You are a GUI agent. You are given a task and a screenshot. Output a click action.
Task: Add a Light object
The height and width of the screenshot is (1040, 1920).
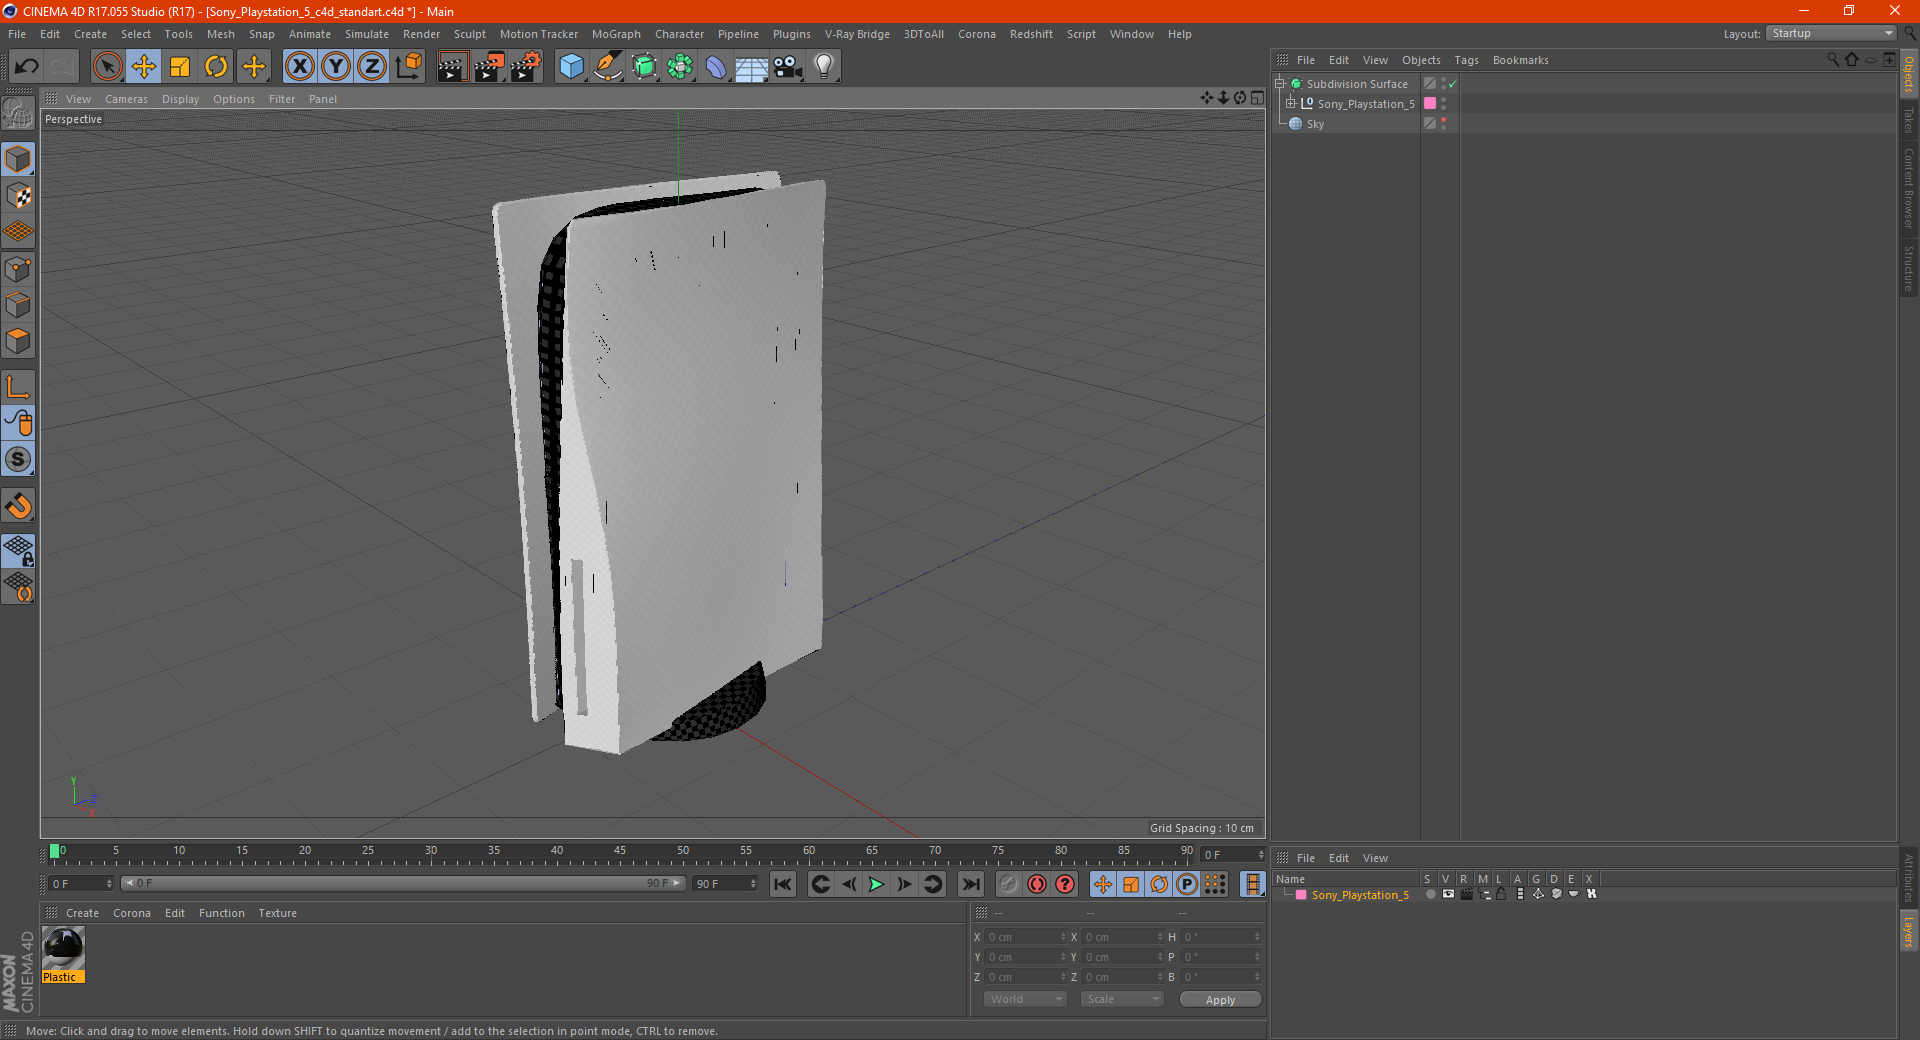[824, 67]
